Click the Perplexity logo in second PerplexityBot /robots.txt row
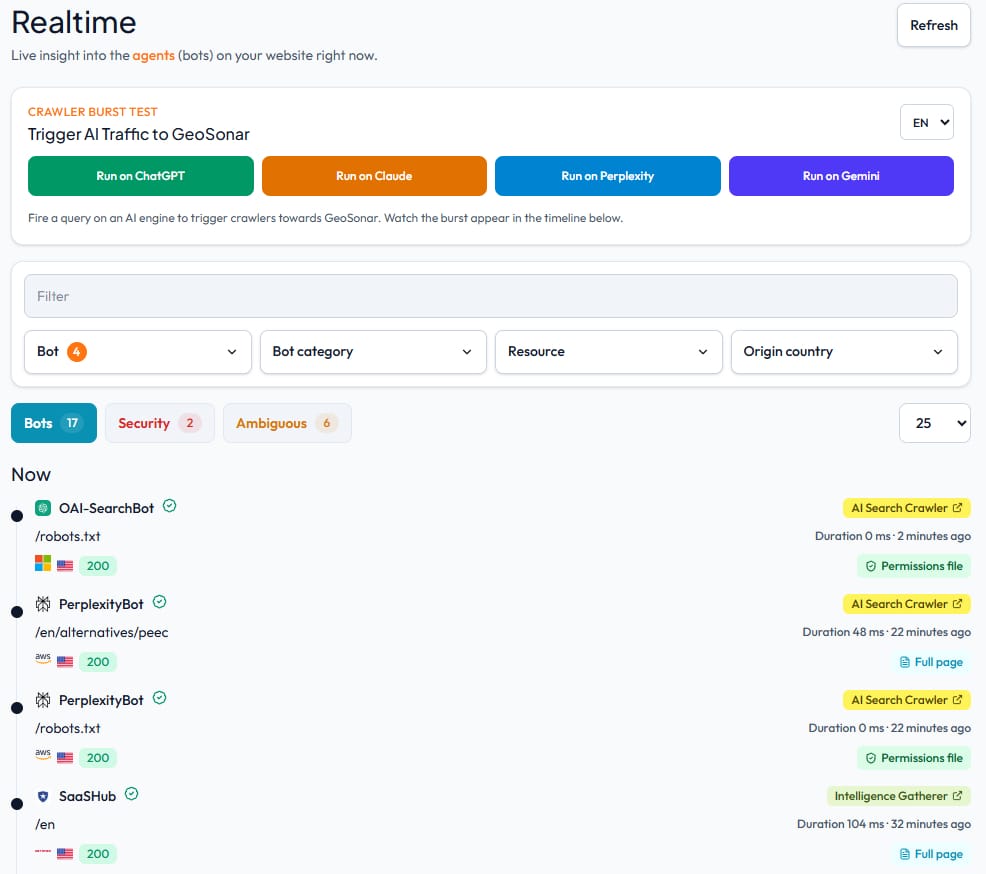Viewport: 986px width, 874px height. (43, 700)
